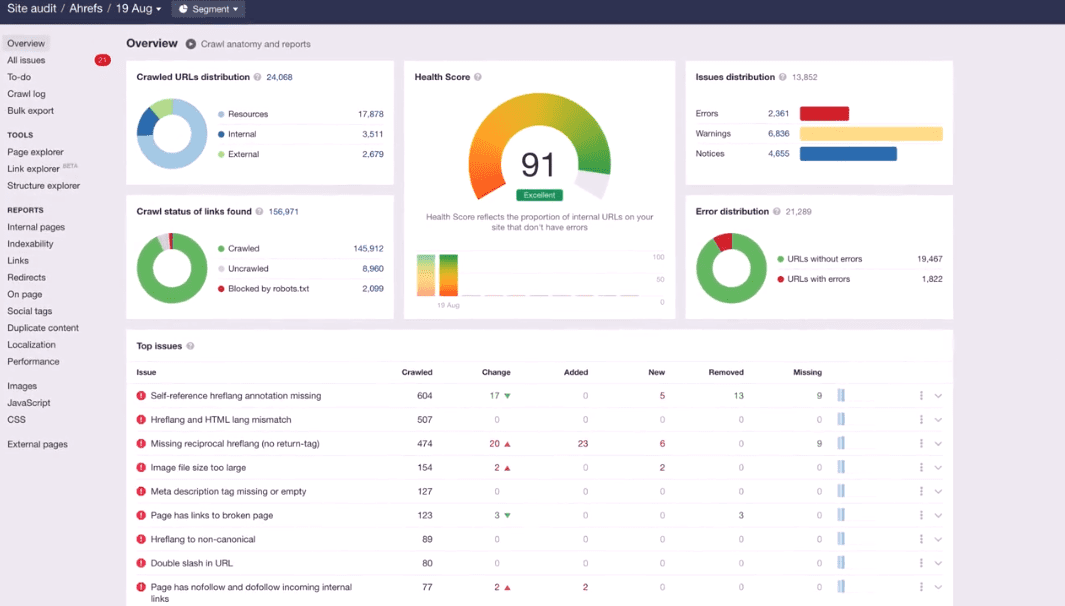
Task: Open the 24,068 crawled URLs count link
Action: (x=279, y=77)
